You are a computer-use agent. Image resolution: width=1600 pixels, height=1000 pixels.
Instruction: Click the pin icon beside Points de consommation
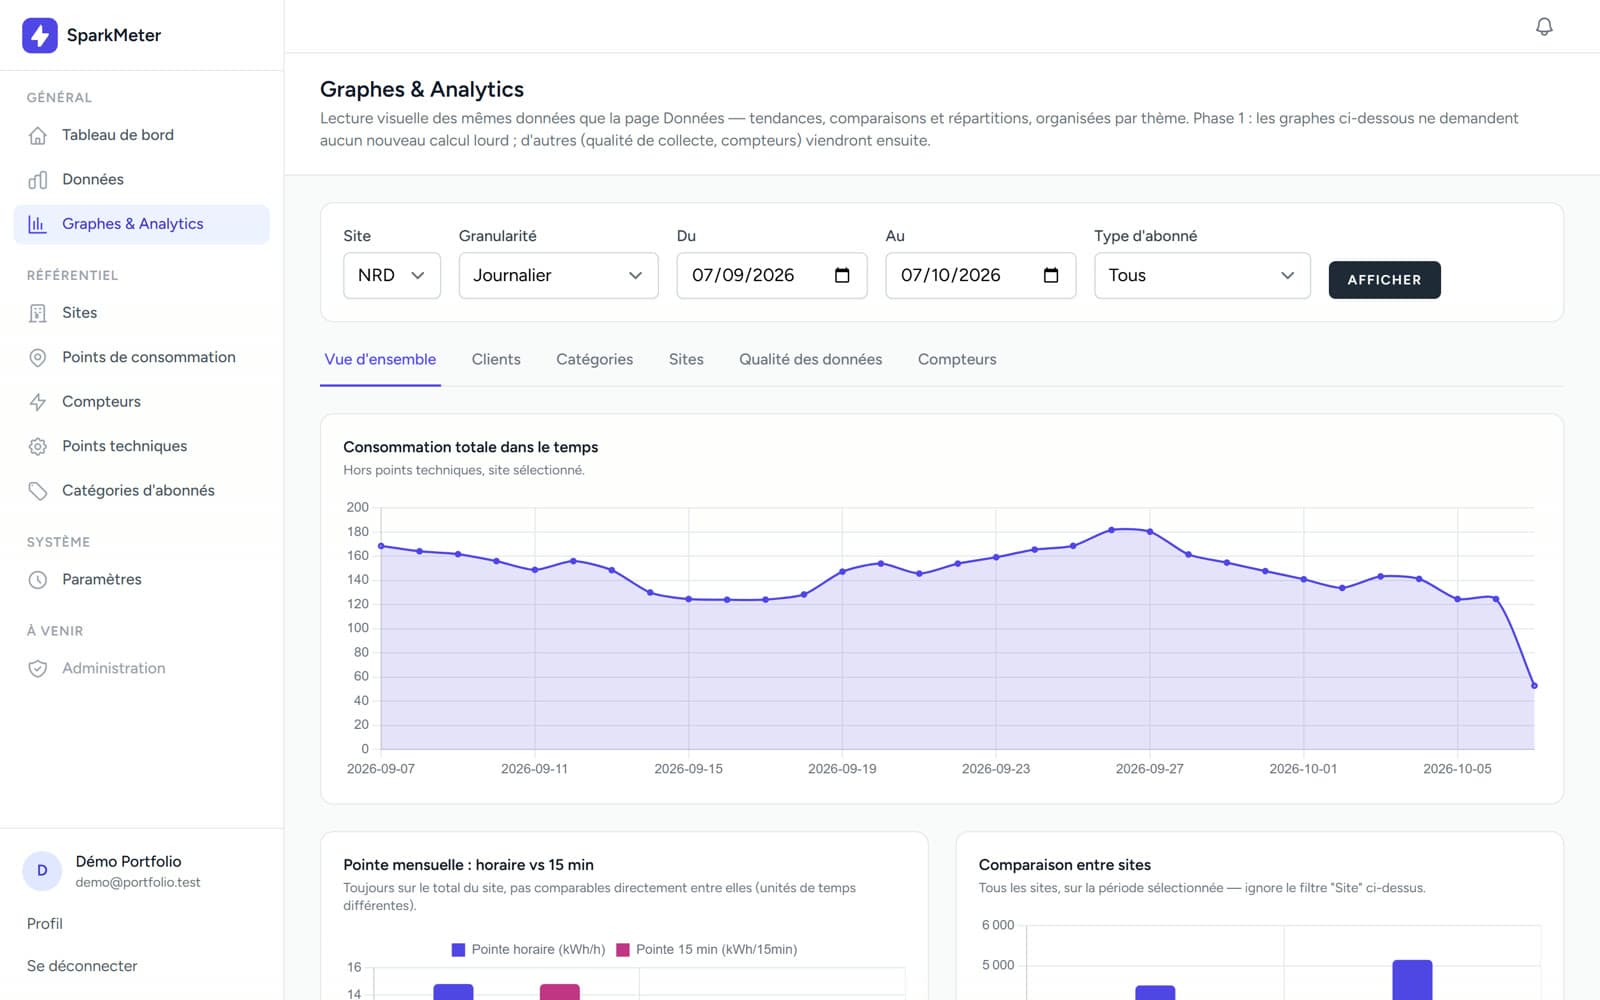(38, 357)
